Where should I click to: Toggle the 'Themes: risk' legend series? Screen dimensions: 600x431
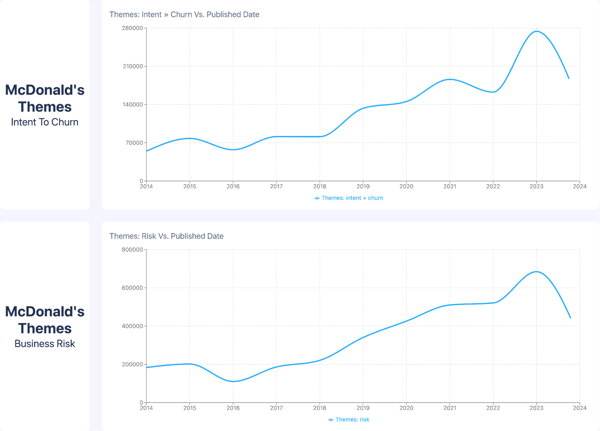[352, 420]
